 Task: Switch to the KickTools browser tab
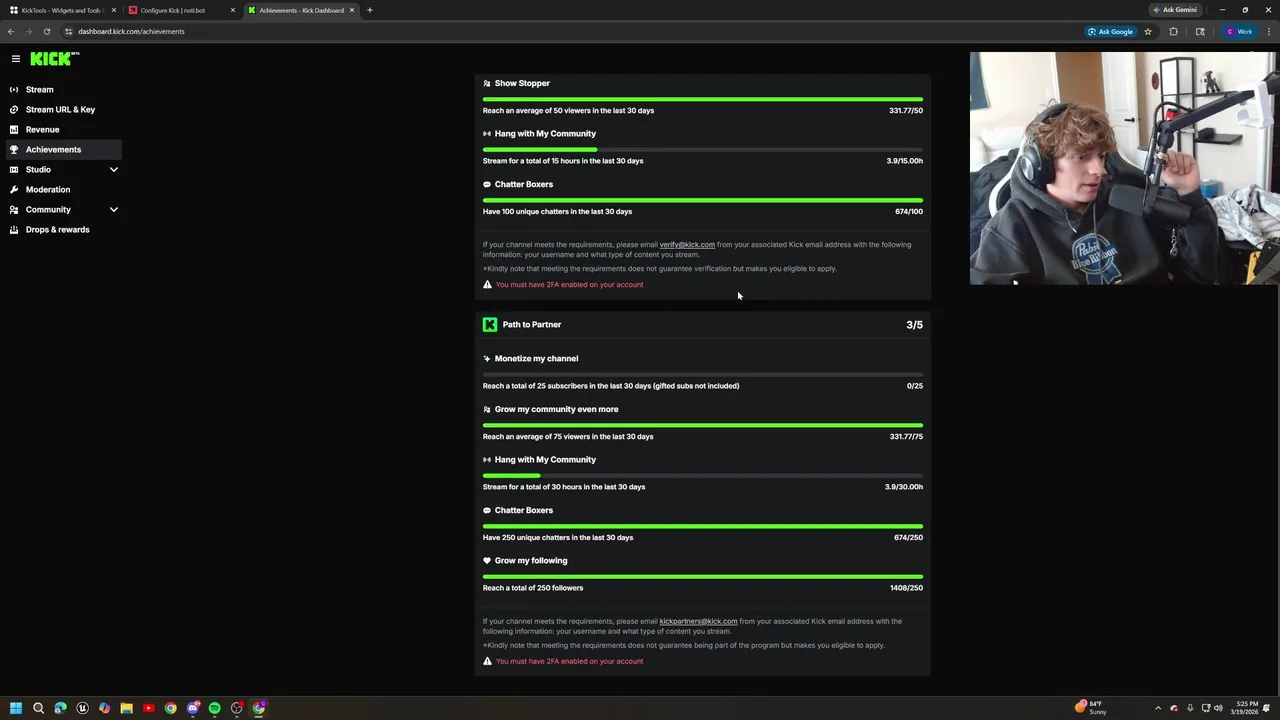61,10
